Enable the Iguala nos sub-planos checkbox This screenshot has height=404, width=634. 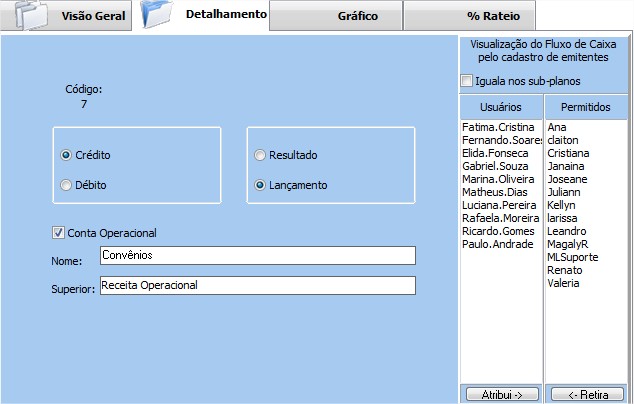(x=466, y=81)
